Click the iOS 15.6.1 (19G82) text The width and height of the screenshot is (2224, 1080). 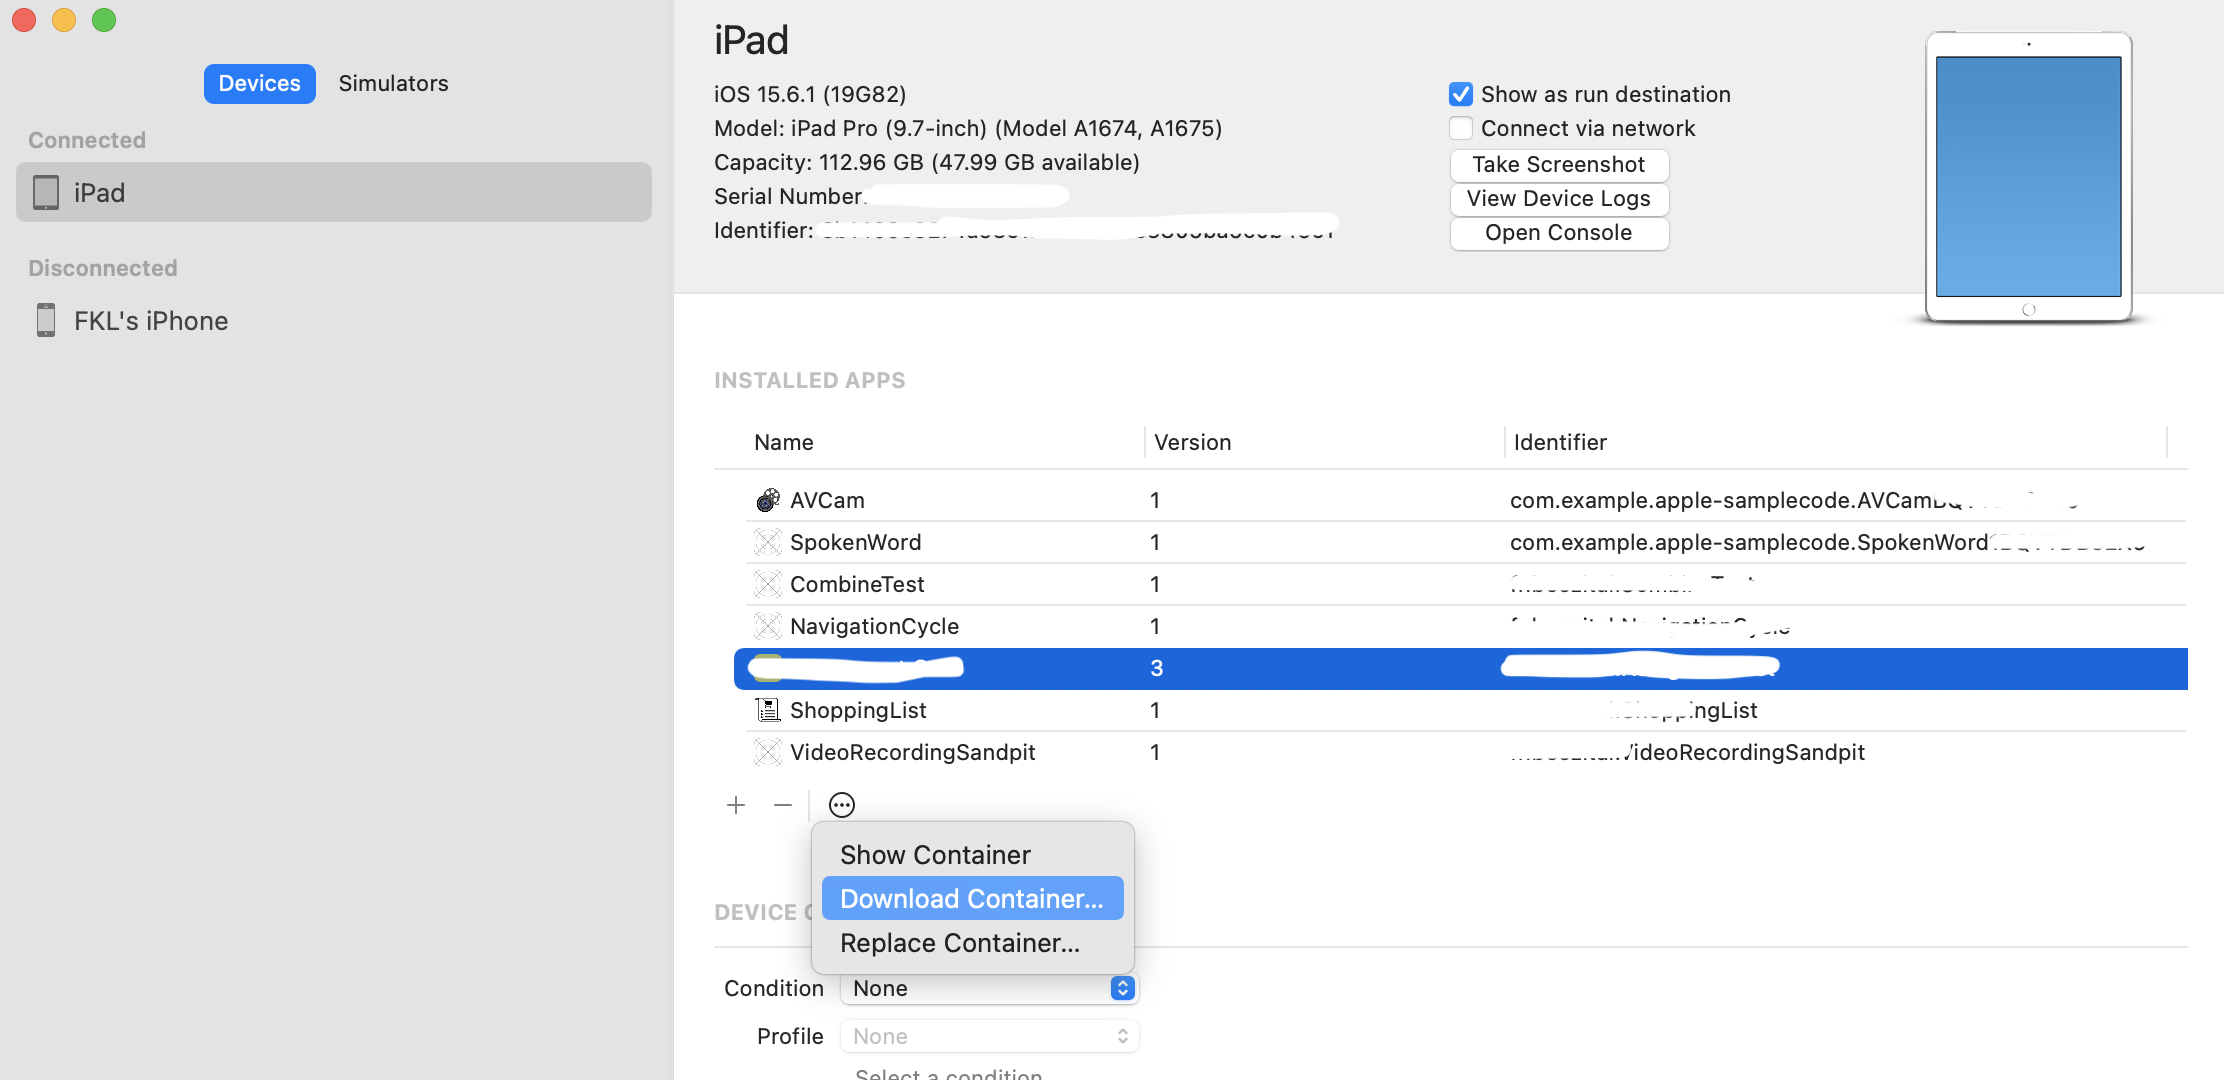click(x=810, y=94)
